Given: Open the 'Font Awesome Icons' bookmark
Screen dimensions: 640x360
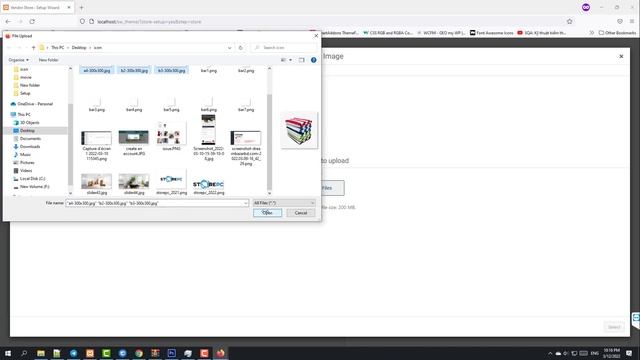Looking at the screenshot, I should coord(491,33).
